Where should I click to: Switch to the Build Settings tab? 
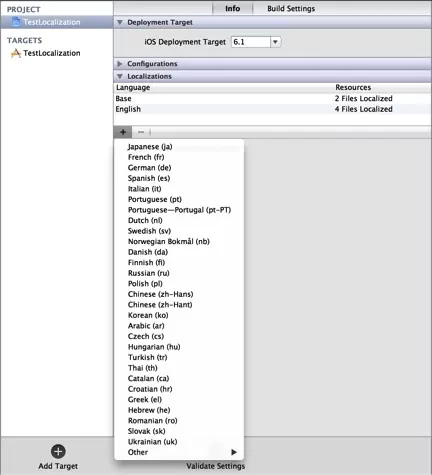click(x=291, y=8)
